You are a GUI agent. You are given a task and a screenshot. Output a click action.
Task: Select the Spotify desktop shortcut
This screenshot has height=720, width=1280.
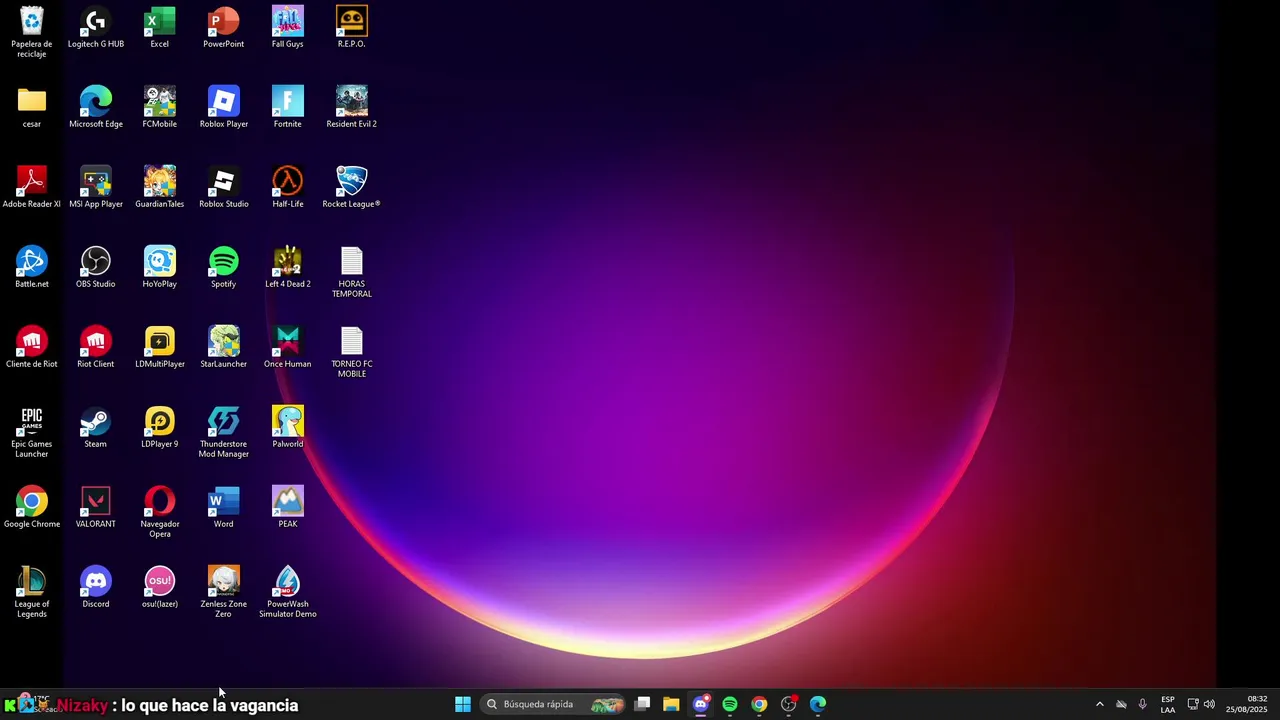point(224,267)
